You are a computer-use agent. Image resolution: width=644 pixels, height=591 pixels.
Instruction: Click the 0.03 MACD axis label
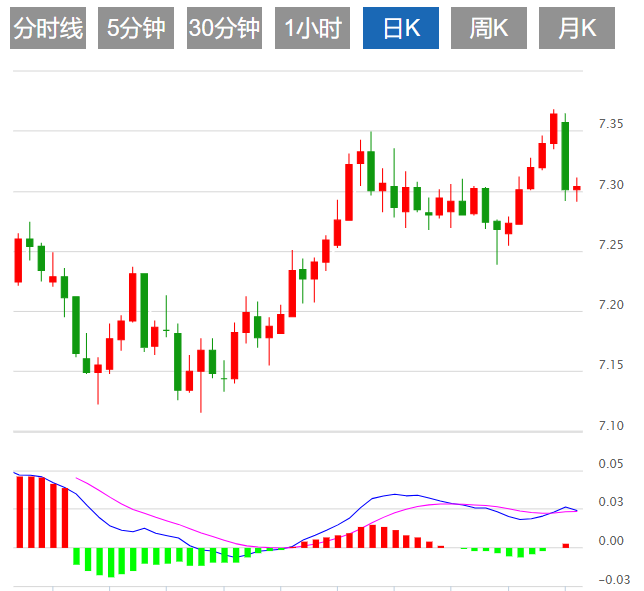coord(611,502)
